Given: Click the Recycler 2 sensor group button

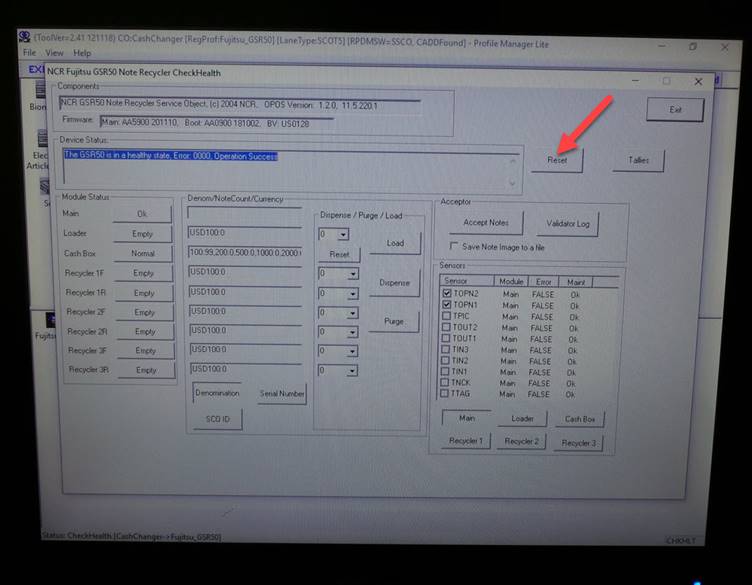Looking at the screenshot, I should coord(520,441).
